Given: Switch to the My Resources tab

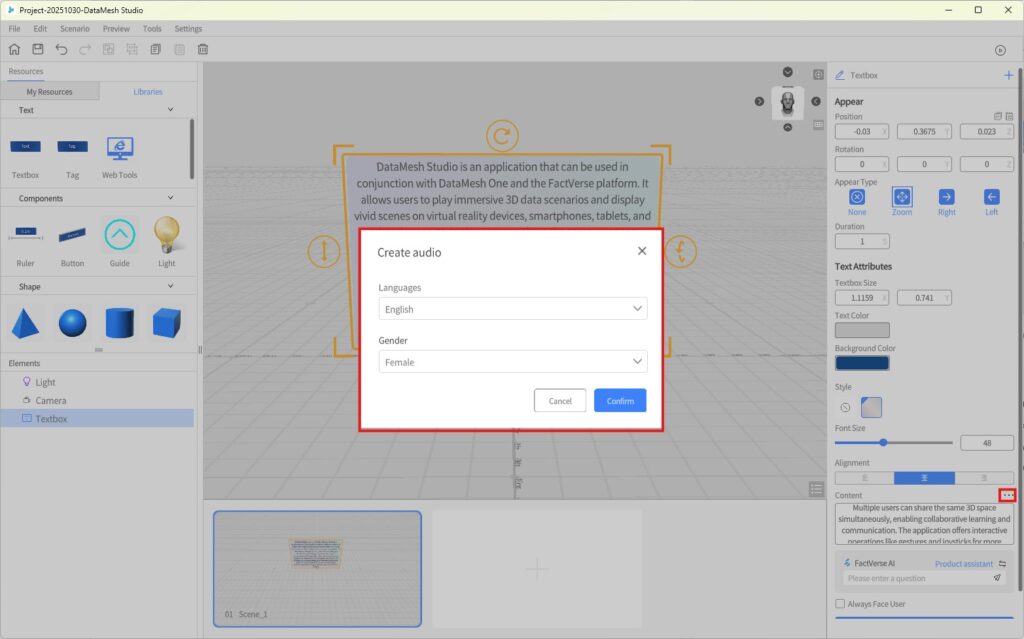Looking at the screenshot, I should coord(49,92).
